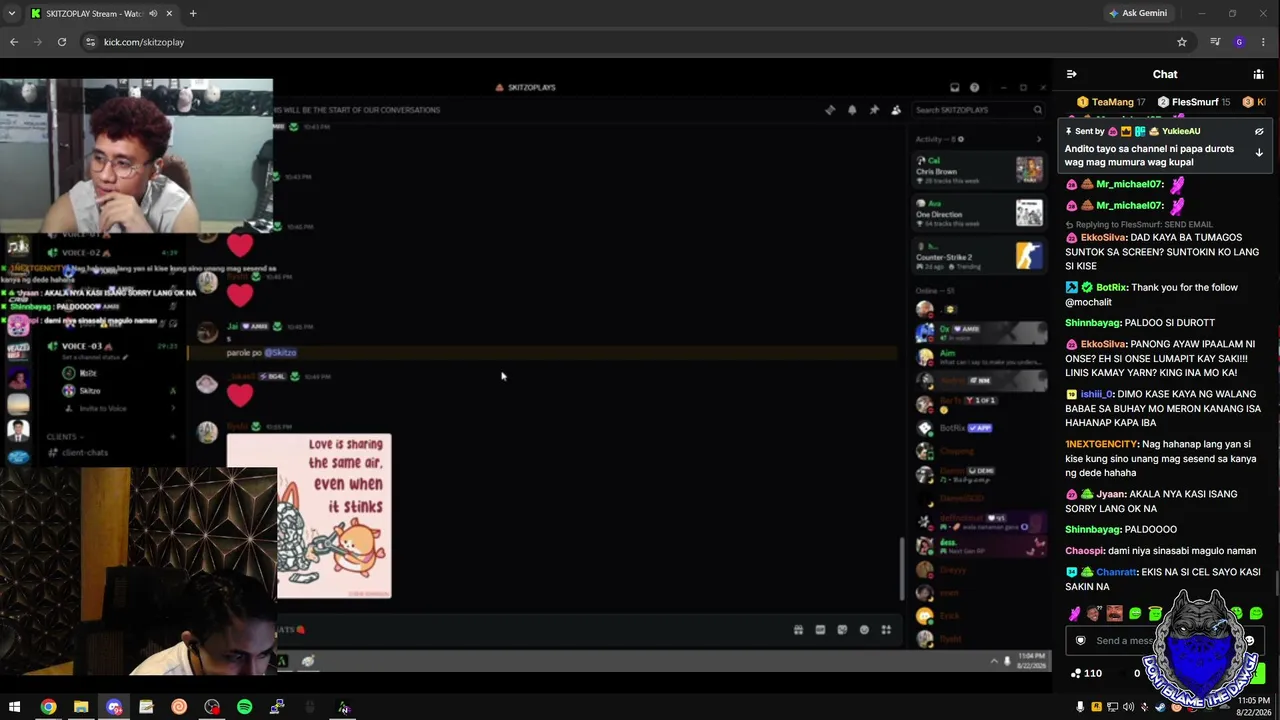Open Chaospi chat username

[x=1084, y=551]
